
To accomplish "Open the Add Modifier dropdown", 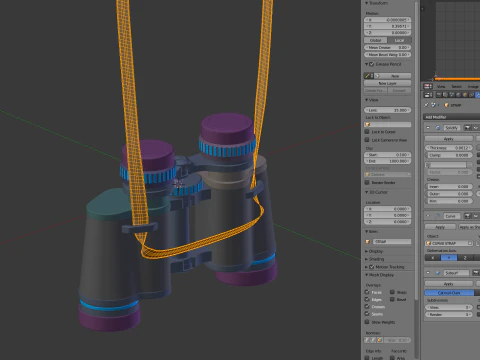I will tap(452, 117).
